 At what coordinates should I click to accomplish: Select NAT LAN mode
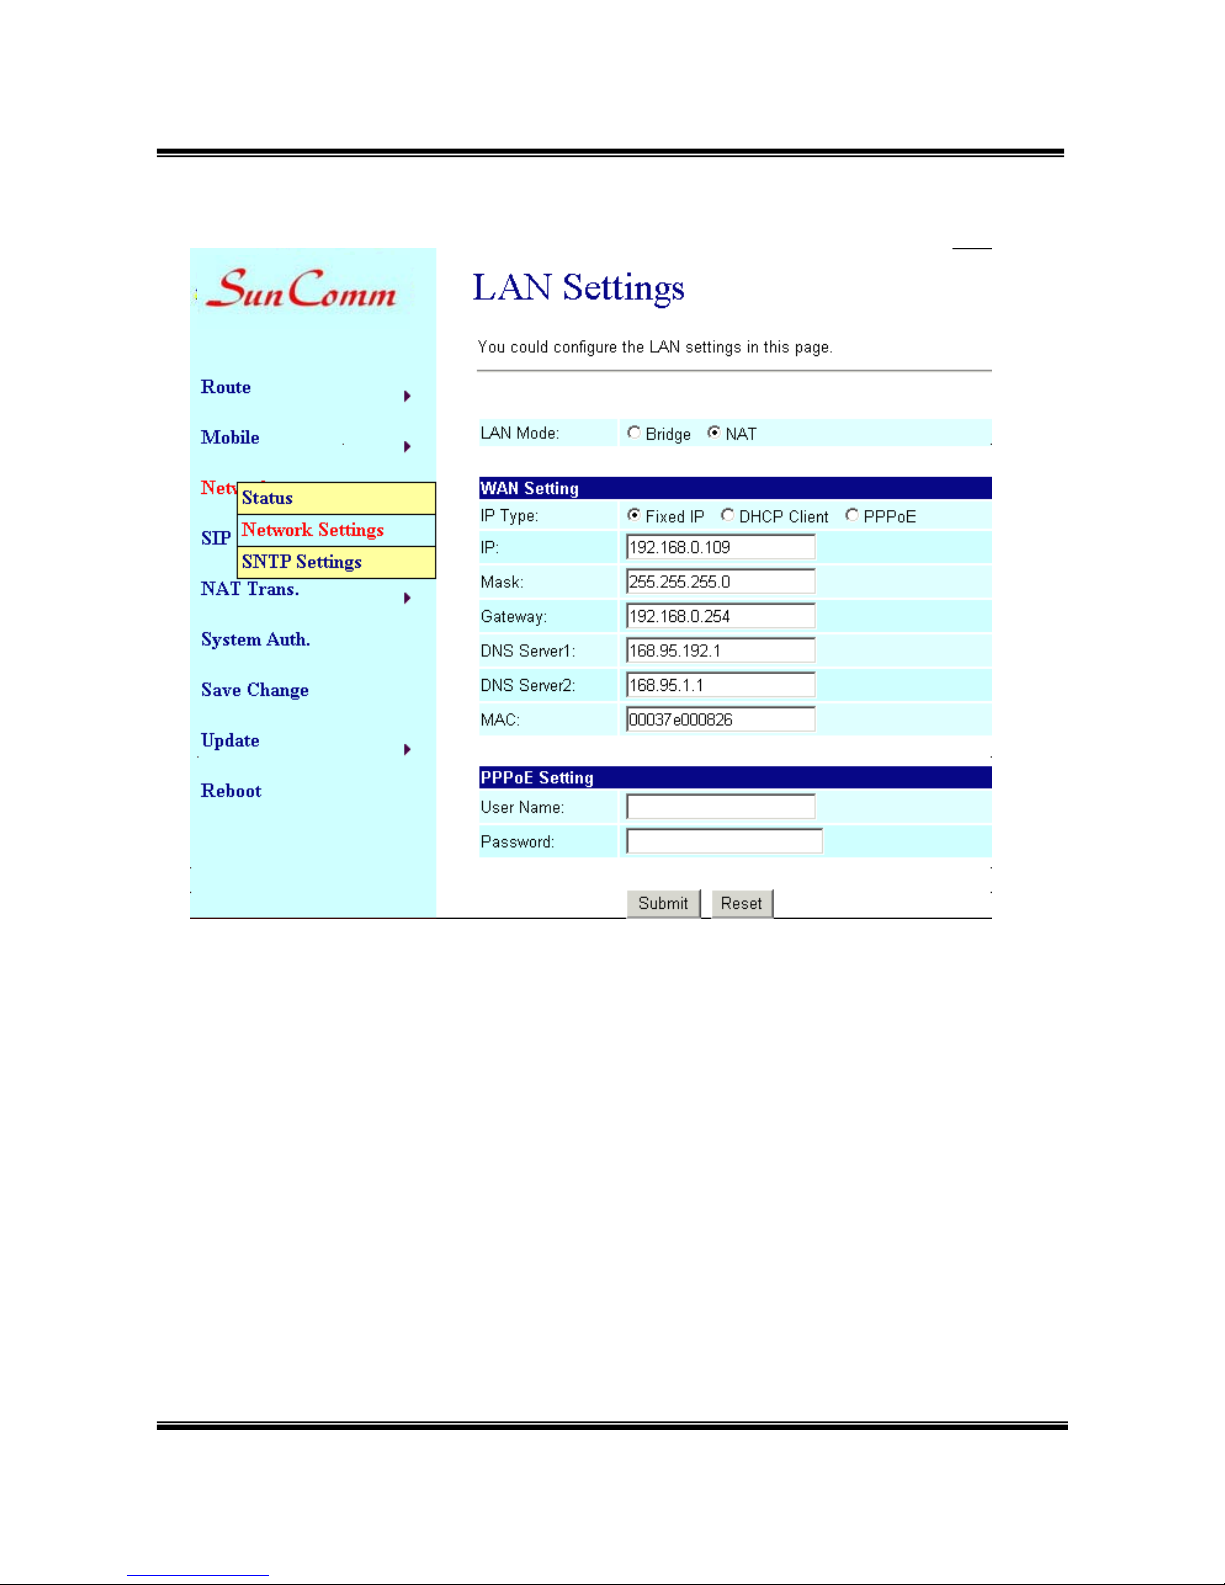(714, 433)
